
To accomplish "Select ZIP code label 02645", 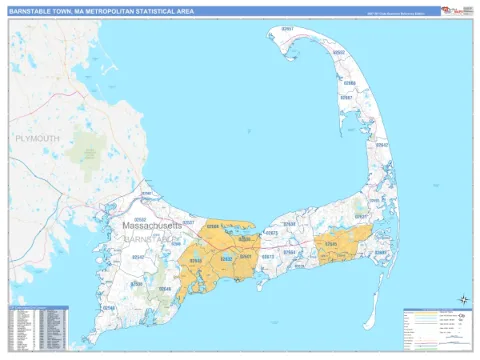I will click(x=331, y=244).
